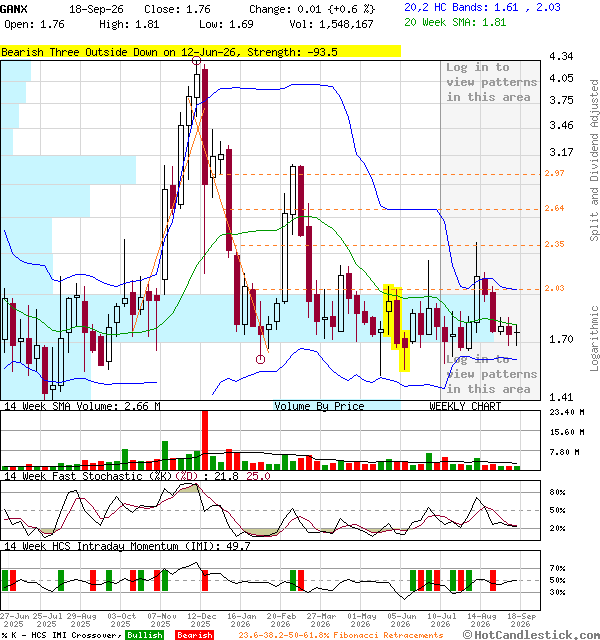Click the Volume By Price label
Viewport: 600px width, 640px height.
click(x=319, y=406)
